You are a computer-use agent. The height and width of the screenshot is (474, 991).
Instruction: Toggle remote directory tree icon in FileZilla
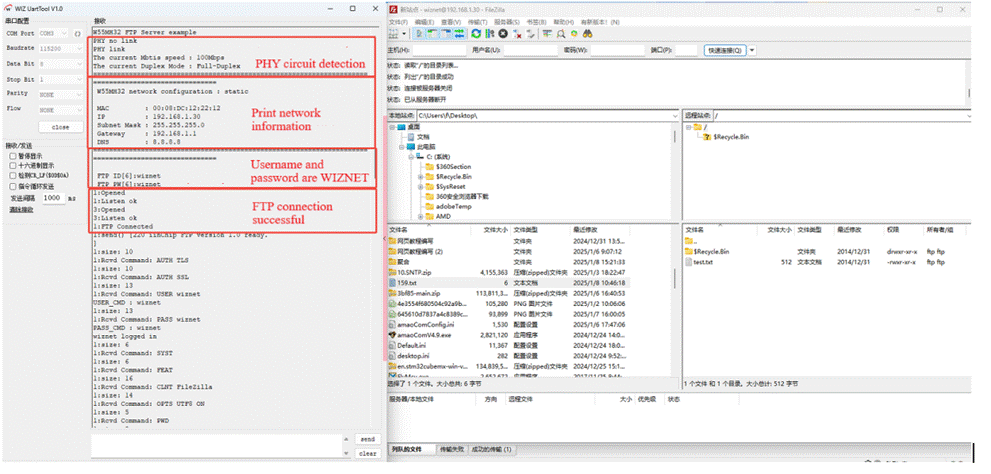pyautogui.click(x=446, y=33)
